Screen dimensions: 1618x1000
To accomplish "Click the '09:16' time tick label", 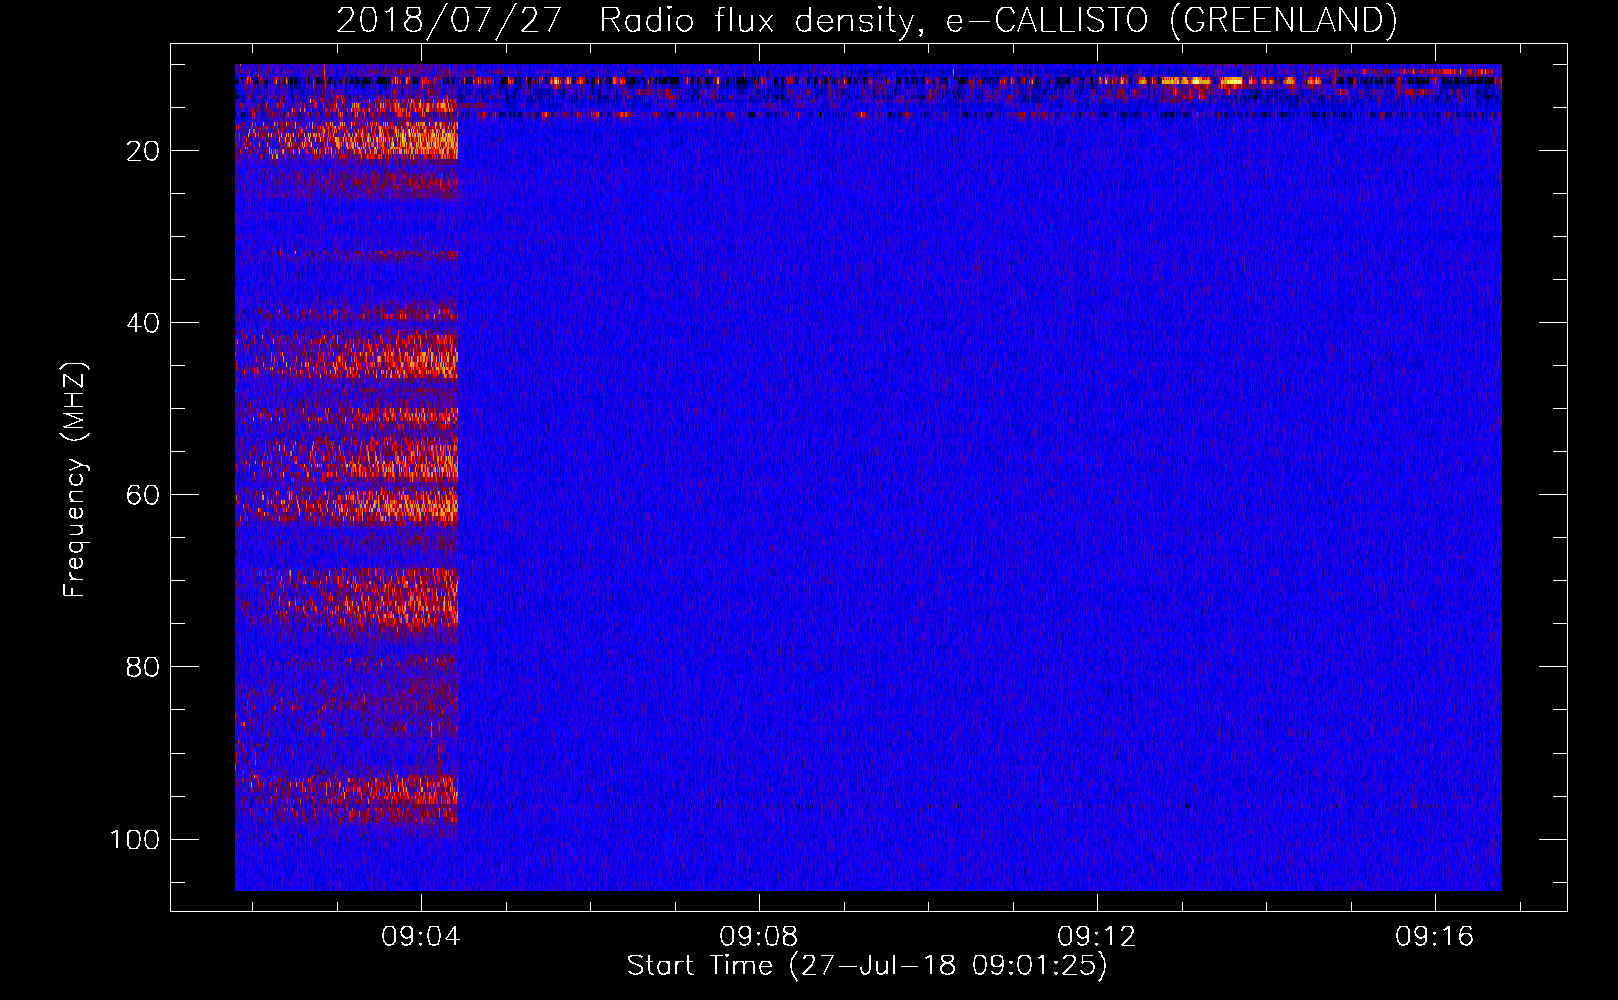I will 1435,937.
